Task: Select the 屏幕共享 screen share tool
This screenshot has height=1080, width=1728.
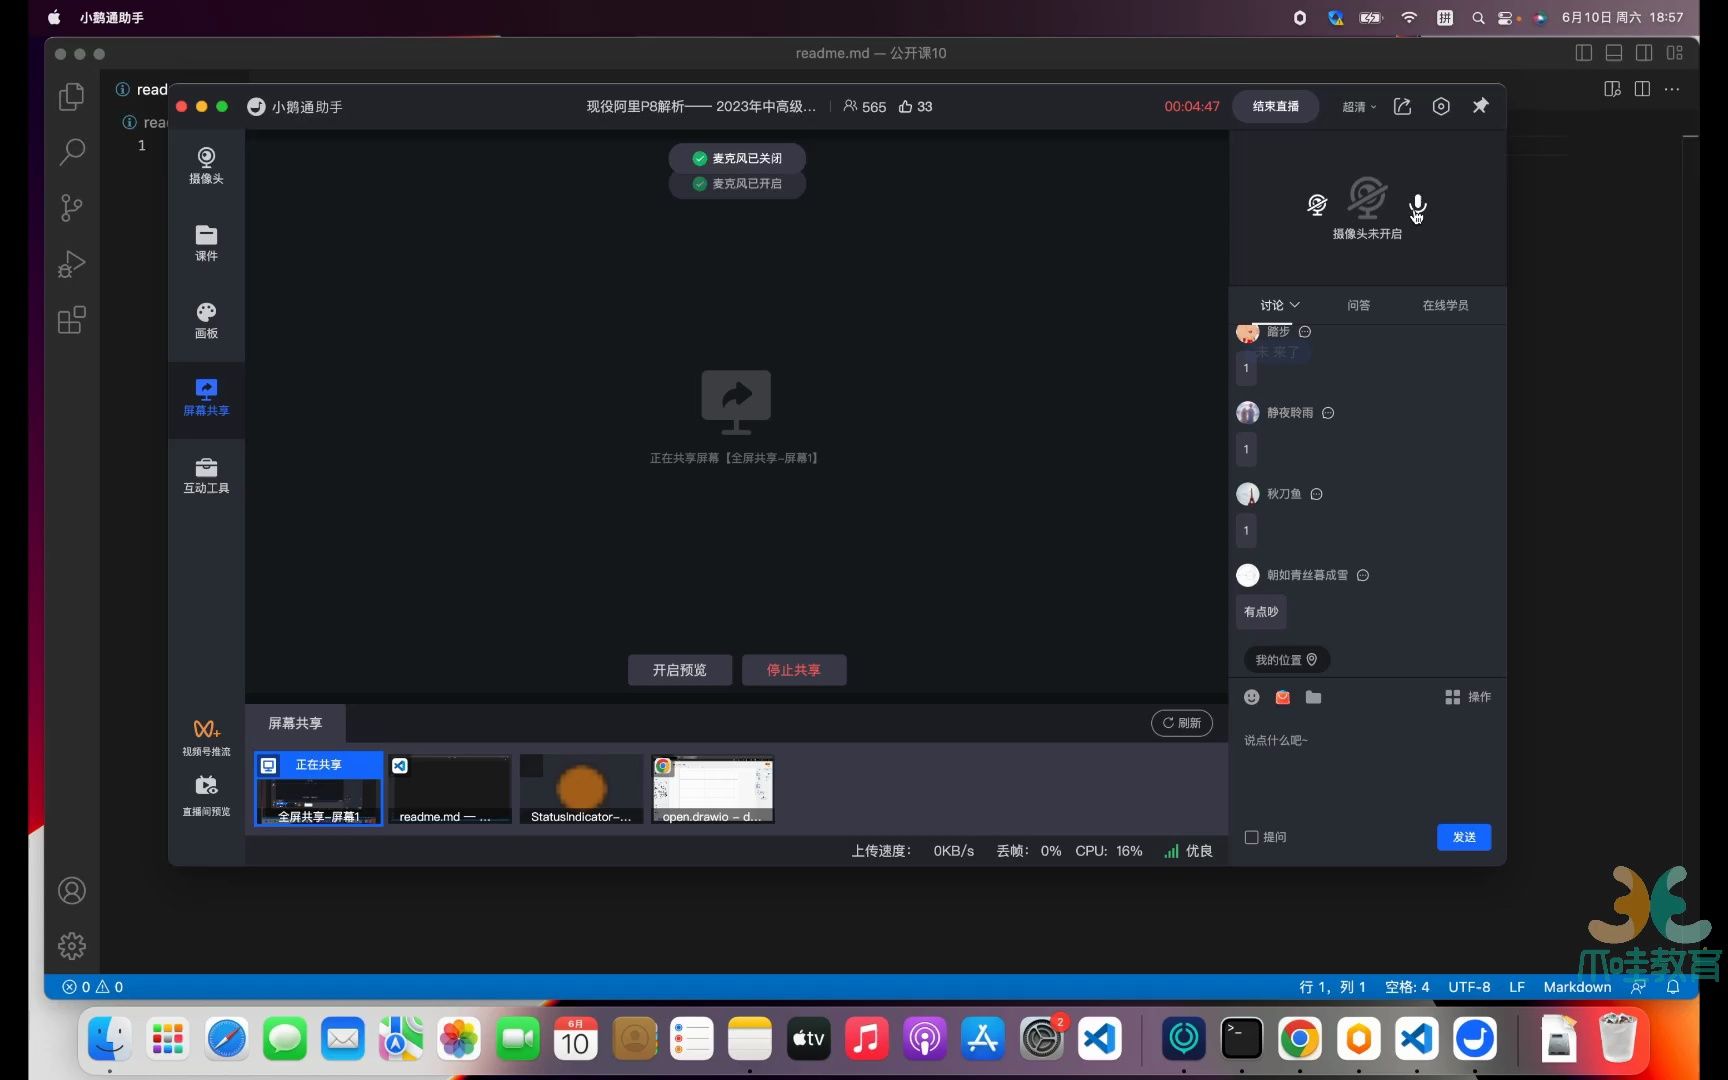Action: pos(206,397)
